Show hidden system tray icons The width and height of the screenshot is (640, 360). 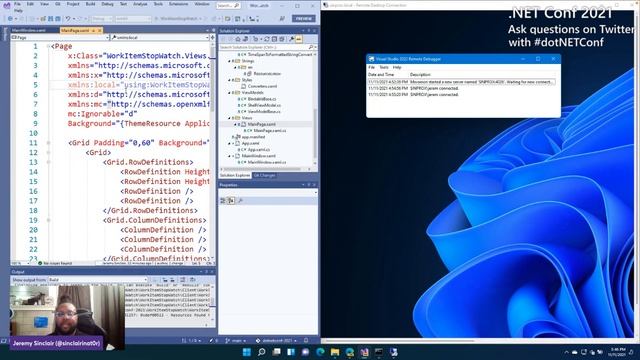(566, 352)
